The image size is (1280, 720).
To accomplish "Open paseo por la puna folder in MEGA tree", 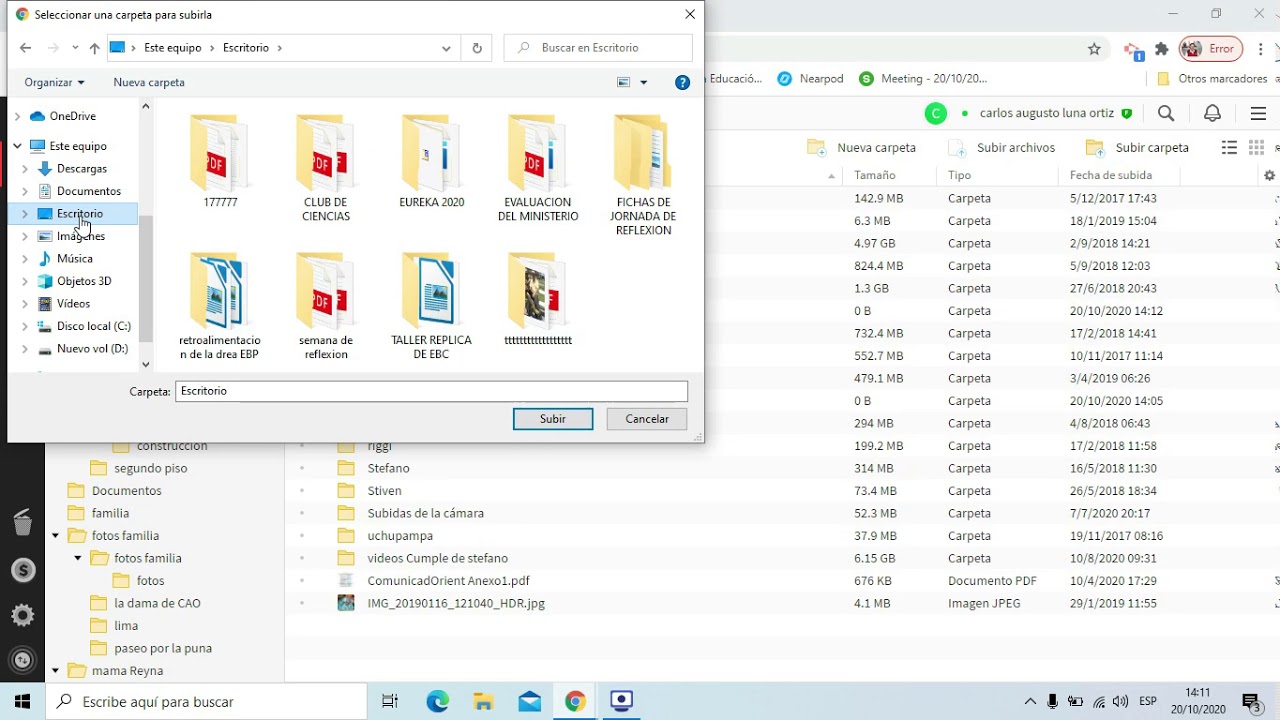I will pos(163,648).
